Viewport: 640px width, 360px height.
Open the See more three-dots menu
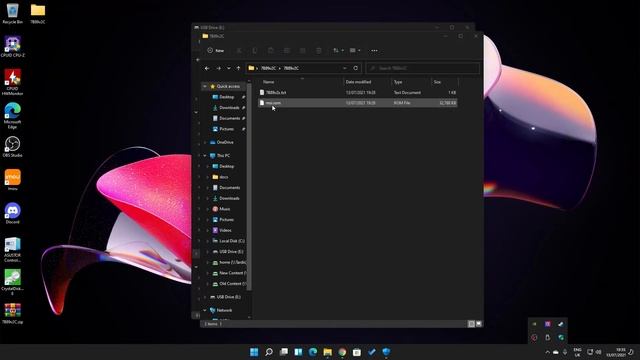click(374, 51)
